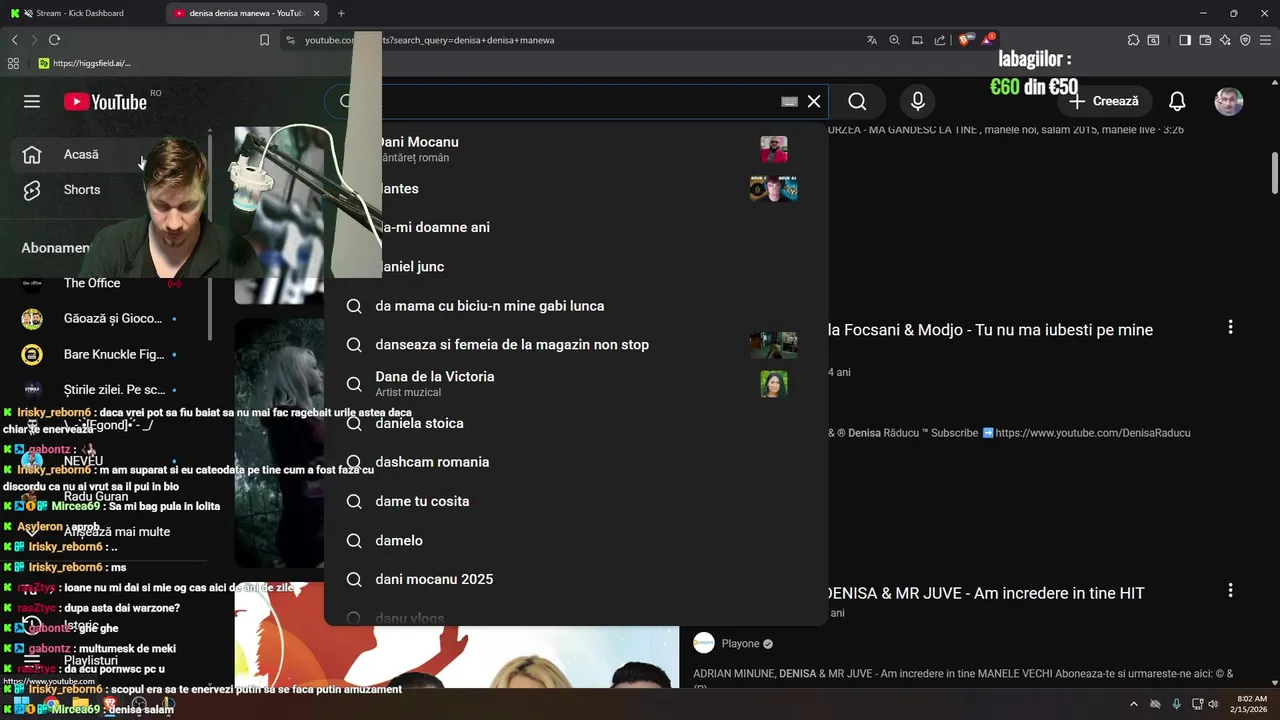Open higgsfield.ai bookmark
Viewport: 1280px width, 720px height.
[x=85, y=63]
